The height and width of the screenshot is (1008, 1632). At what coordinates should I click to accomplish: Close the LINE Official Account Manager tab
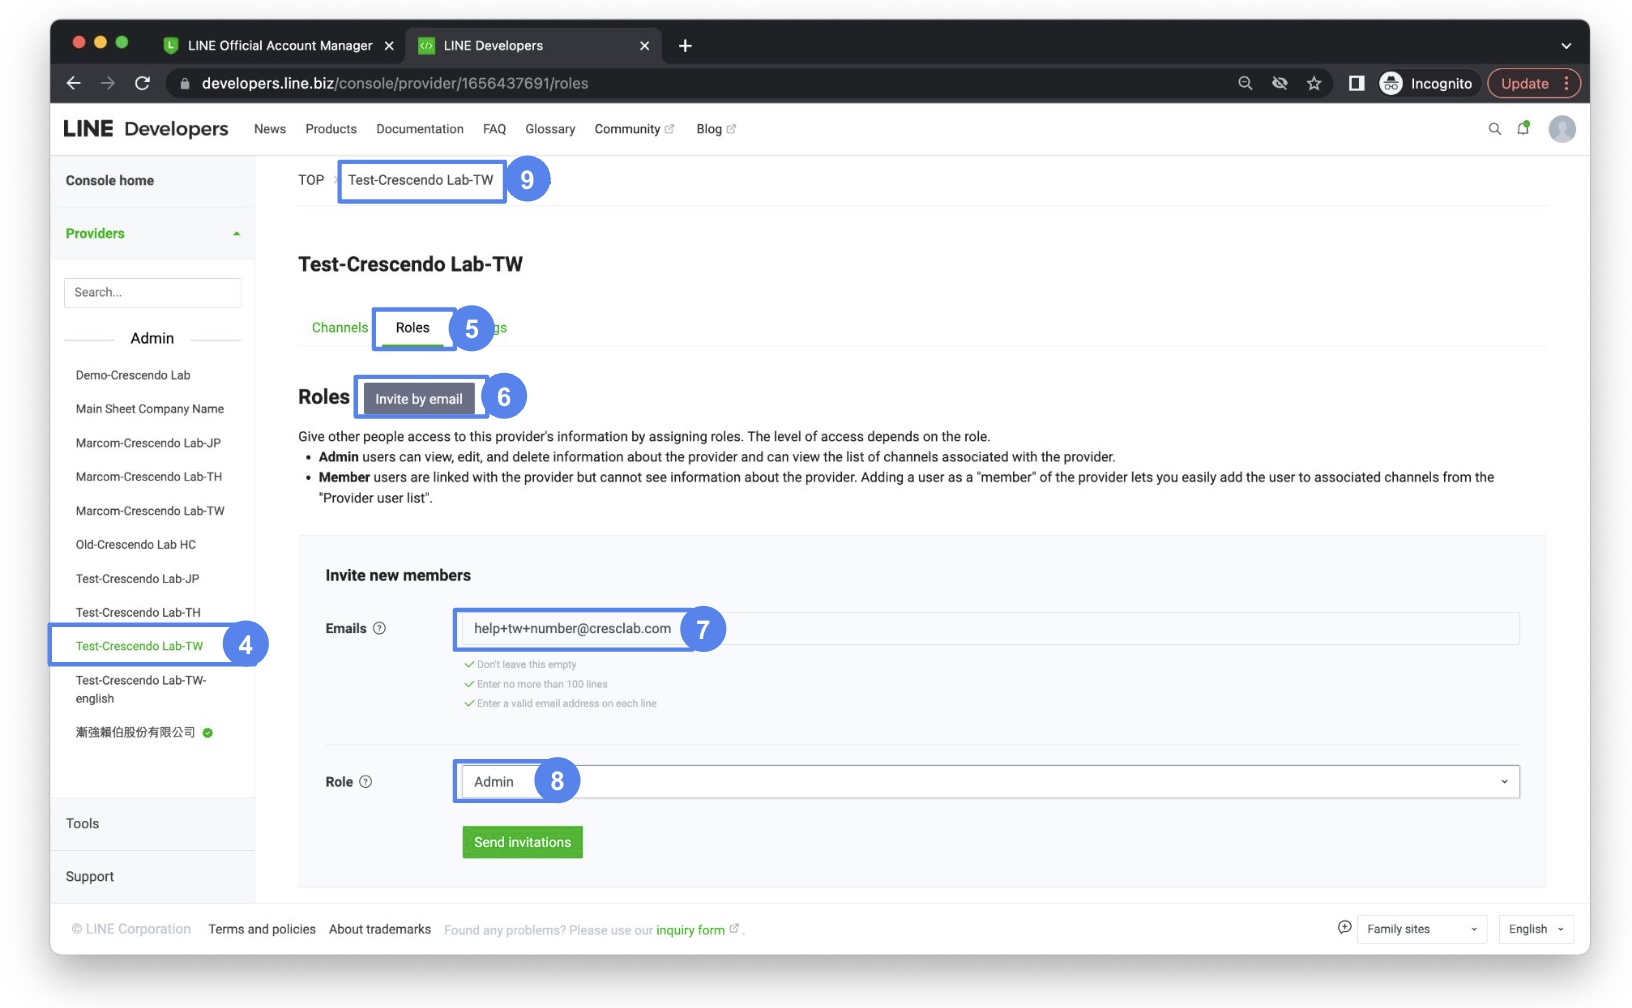coord(389,45)
